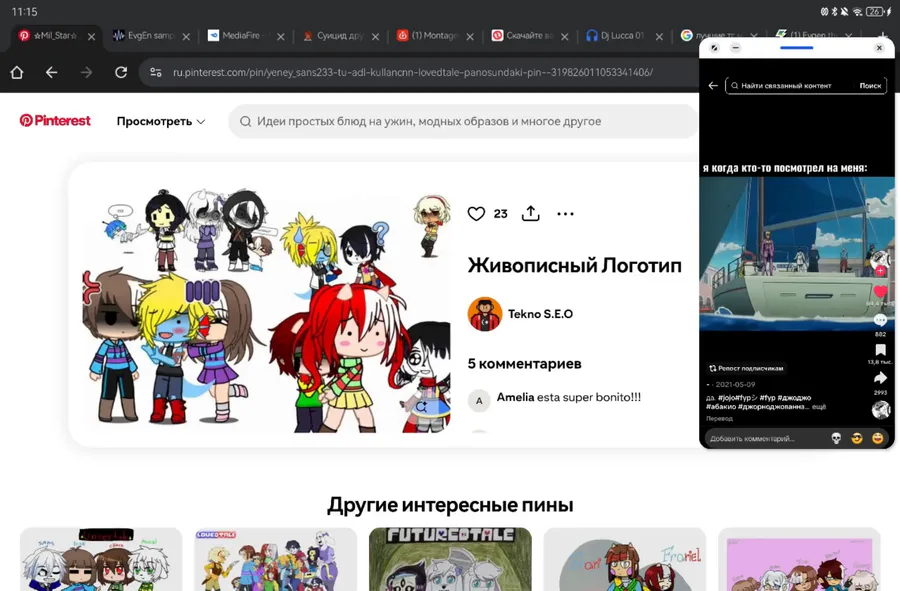Open the FUTURECOTALE pin thumbnail
900x591 pixels.
tap(450, 559)
